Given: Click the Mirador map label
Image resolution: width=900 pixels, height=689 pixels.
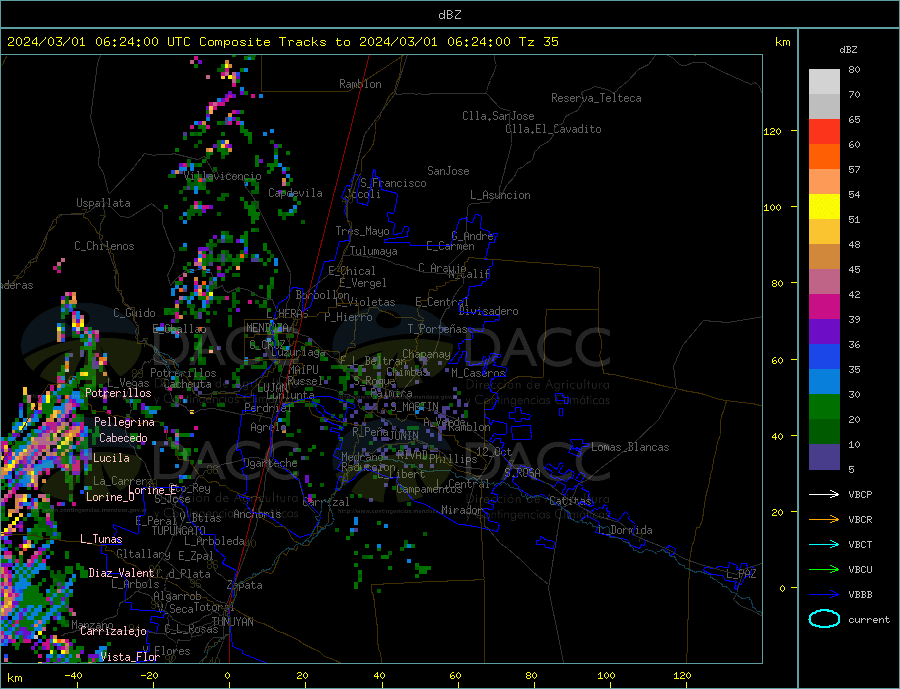Looking at the screenshot, I should 462,510.
